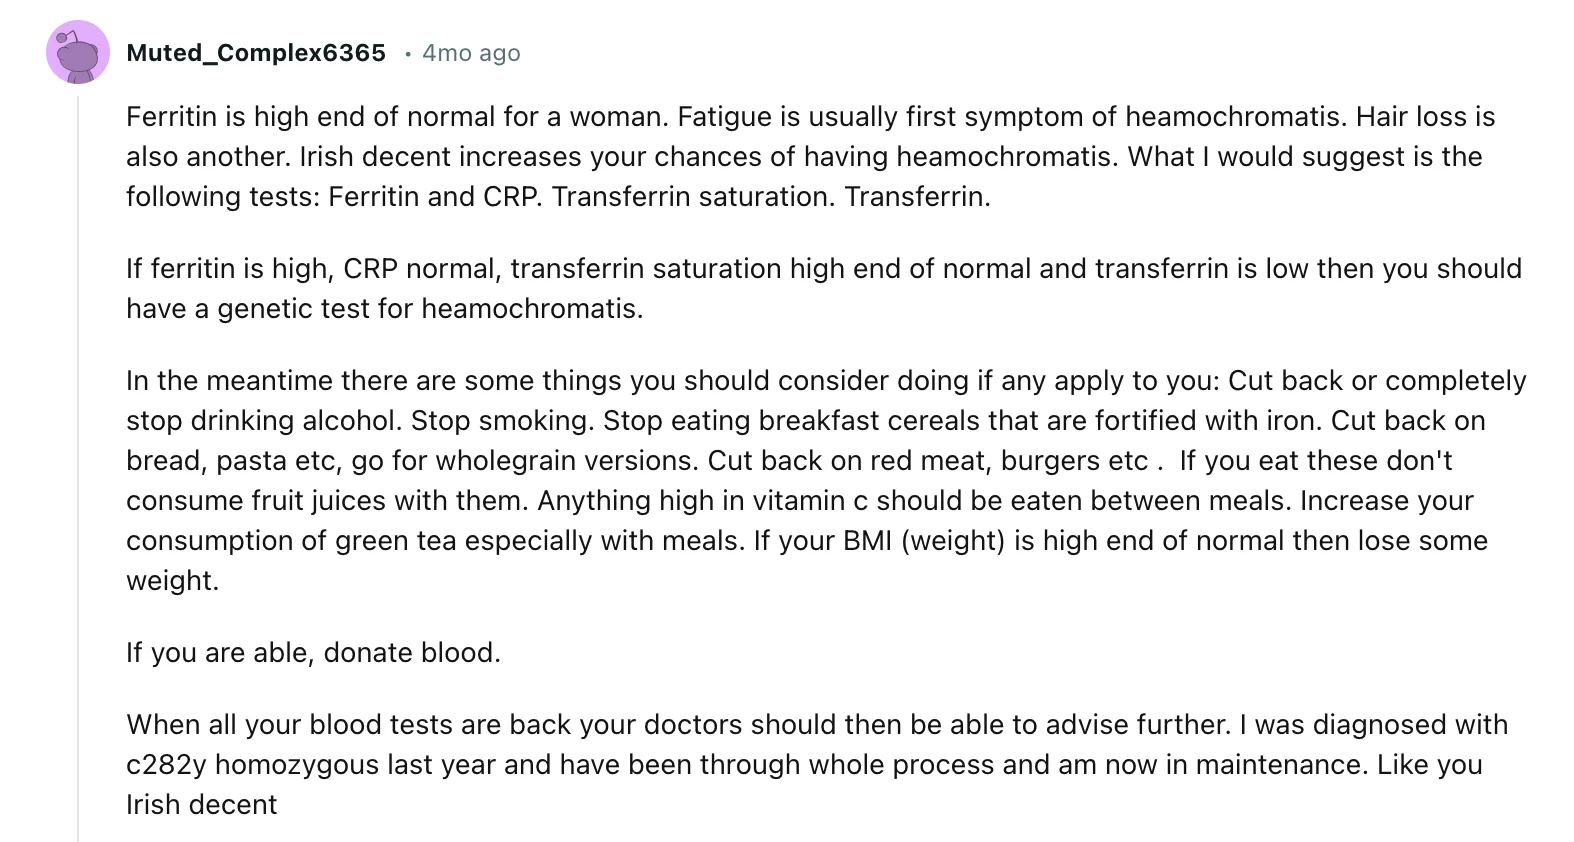The width and height of the screenshot is (1574, 842).
Task: Click the final words 'Irish decent' at bottom
Action: tap(201, 805)
